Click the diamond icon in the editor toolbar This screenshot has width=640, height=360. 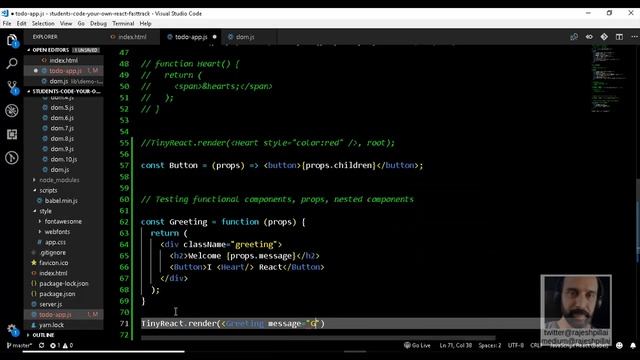(x=604, y=37)
